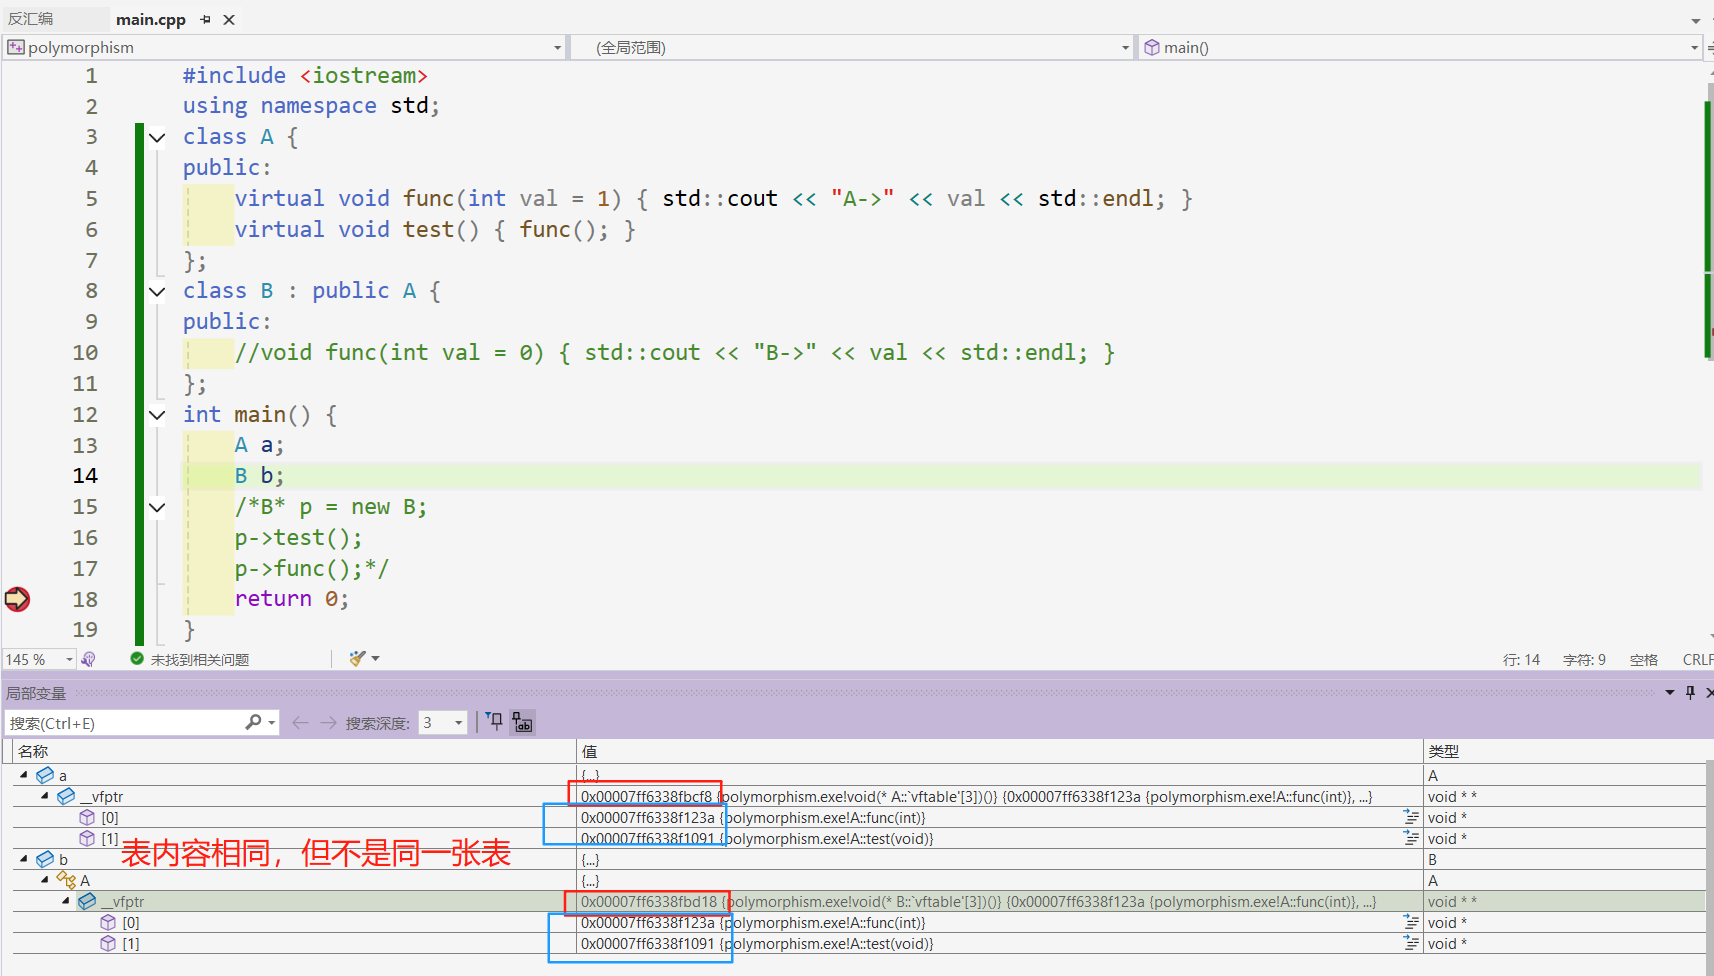This screenshot has height=976, width=1714.
Task: Collapse base class A under variable b
Action: [45, 880]
